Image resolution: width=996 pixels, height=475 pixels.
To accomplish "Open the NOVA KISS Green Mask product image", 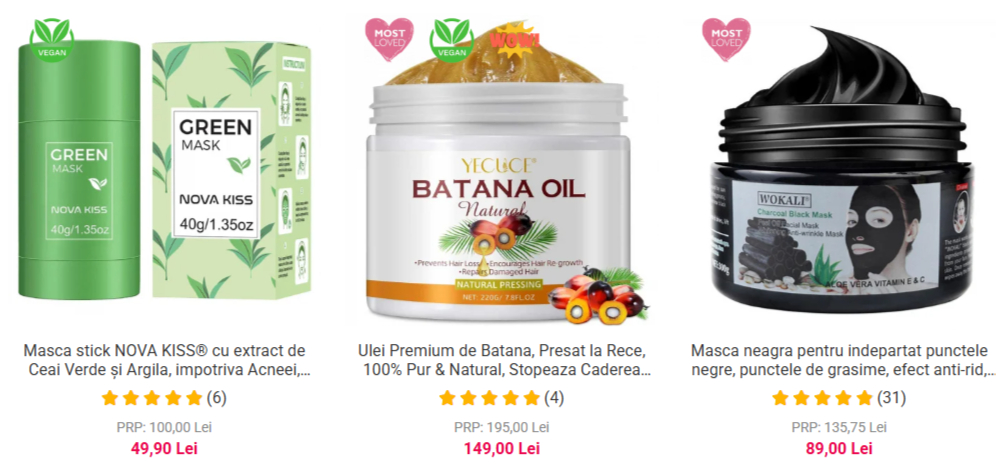I will click(x=165, y=169).
